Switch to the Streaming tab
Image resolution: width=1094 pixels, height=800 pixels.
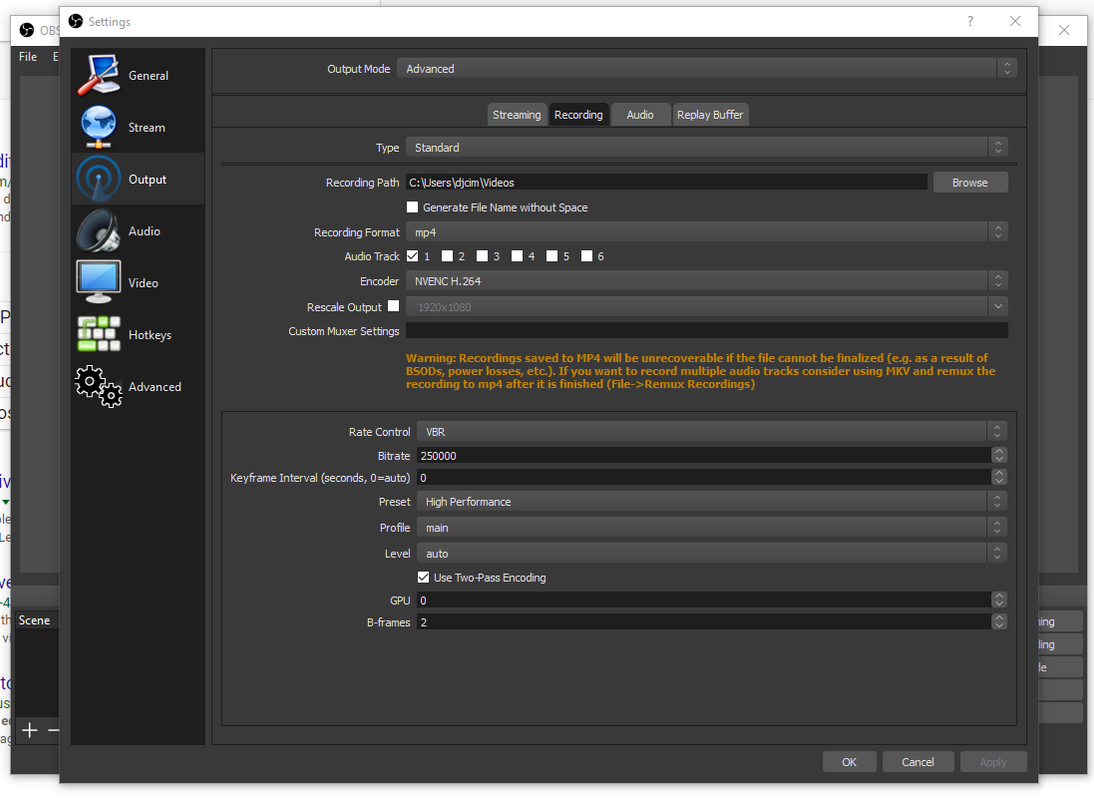(x=516, y=114)
